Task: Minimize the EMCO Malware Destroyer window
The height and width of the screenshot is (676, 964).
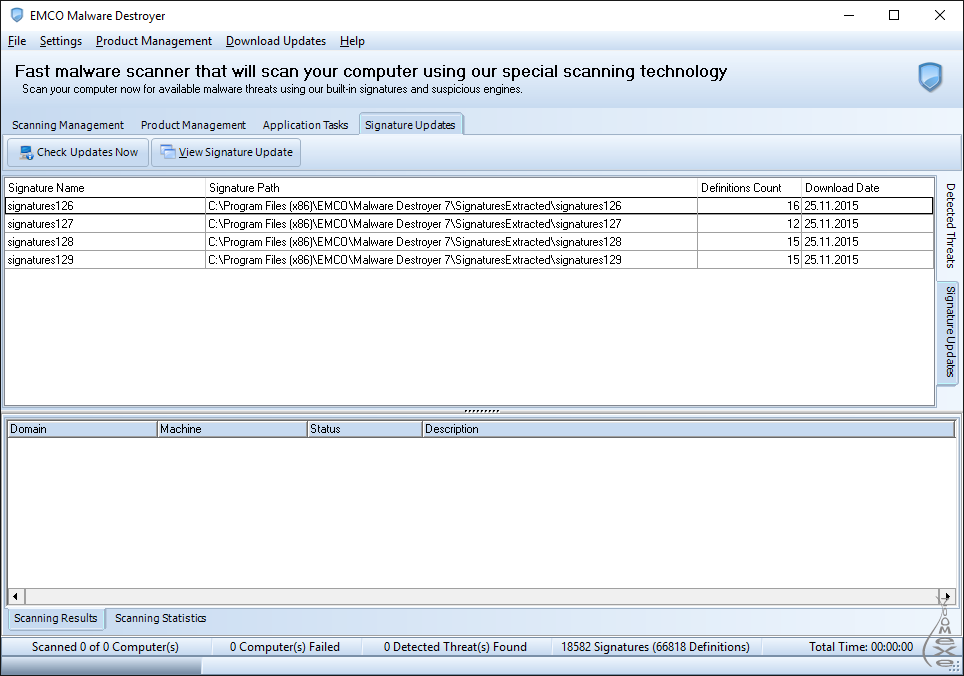Action: 849,15
